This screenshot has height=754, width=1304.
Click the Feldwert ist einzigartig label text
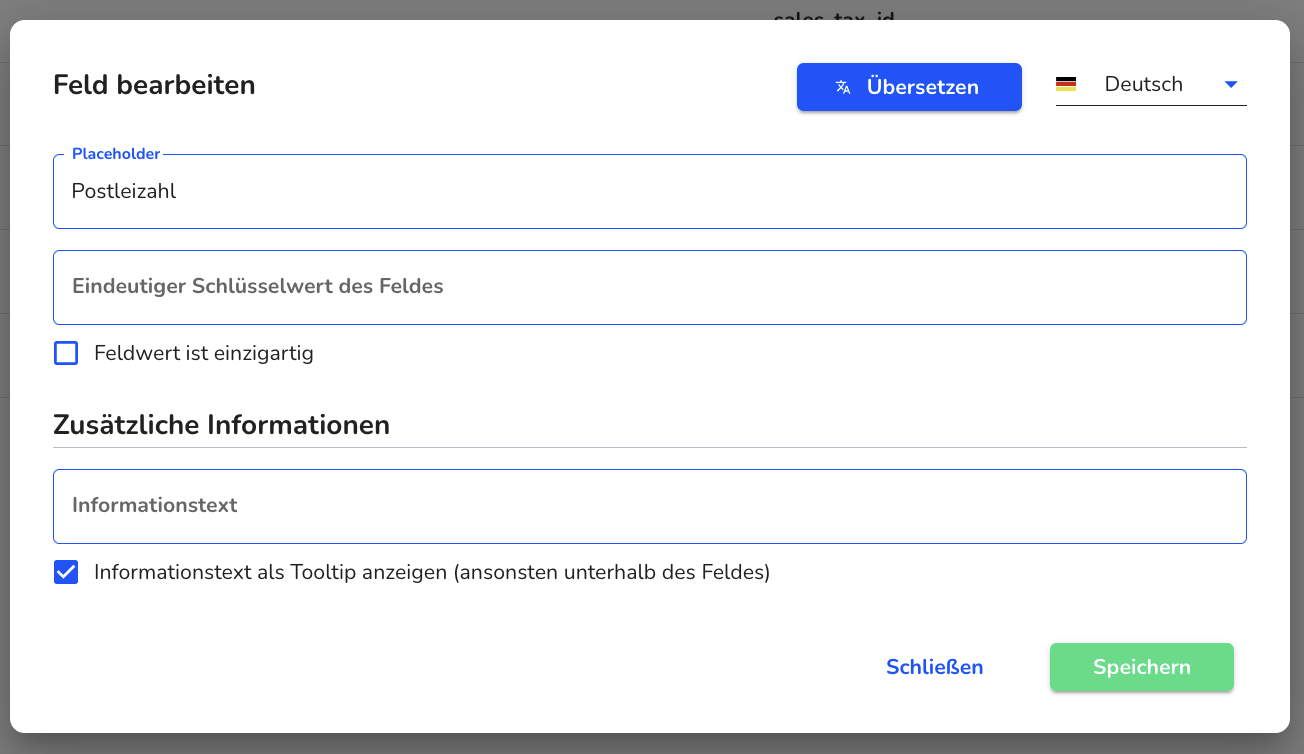[x=204, y=353]
